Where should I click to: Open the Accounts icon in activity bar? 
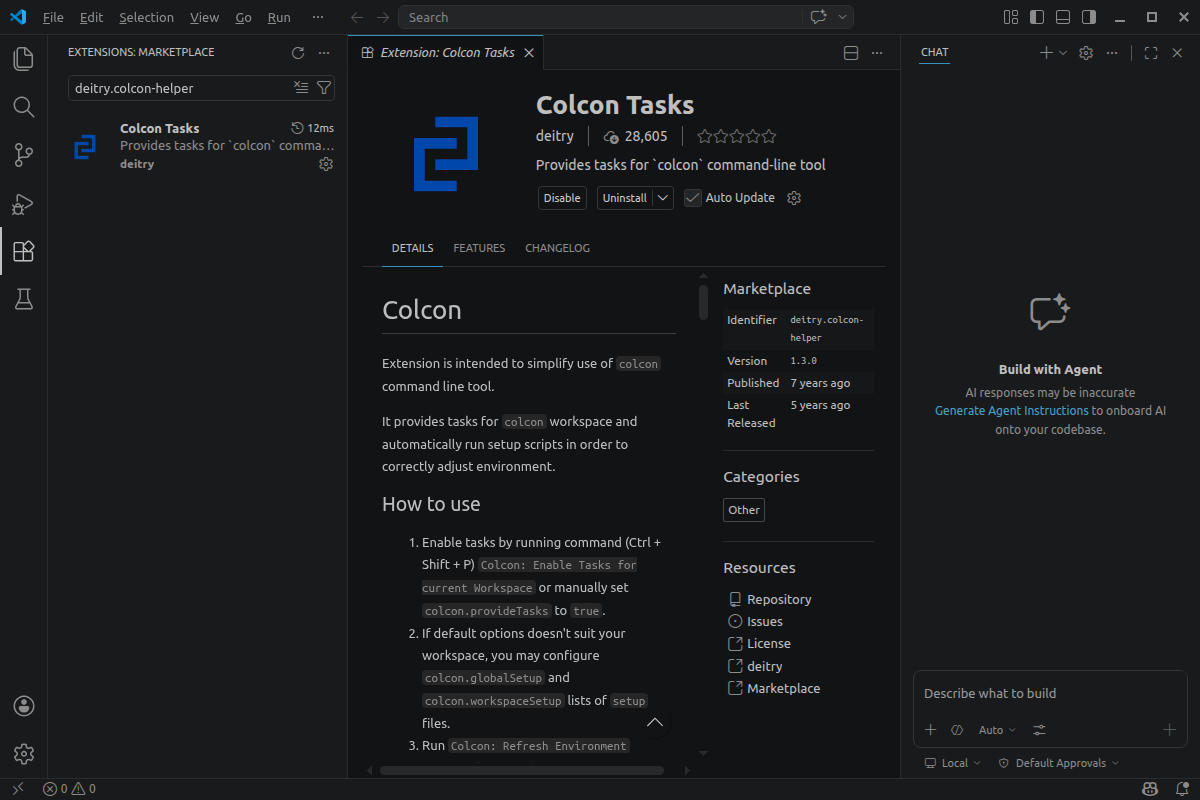24,706
